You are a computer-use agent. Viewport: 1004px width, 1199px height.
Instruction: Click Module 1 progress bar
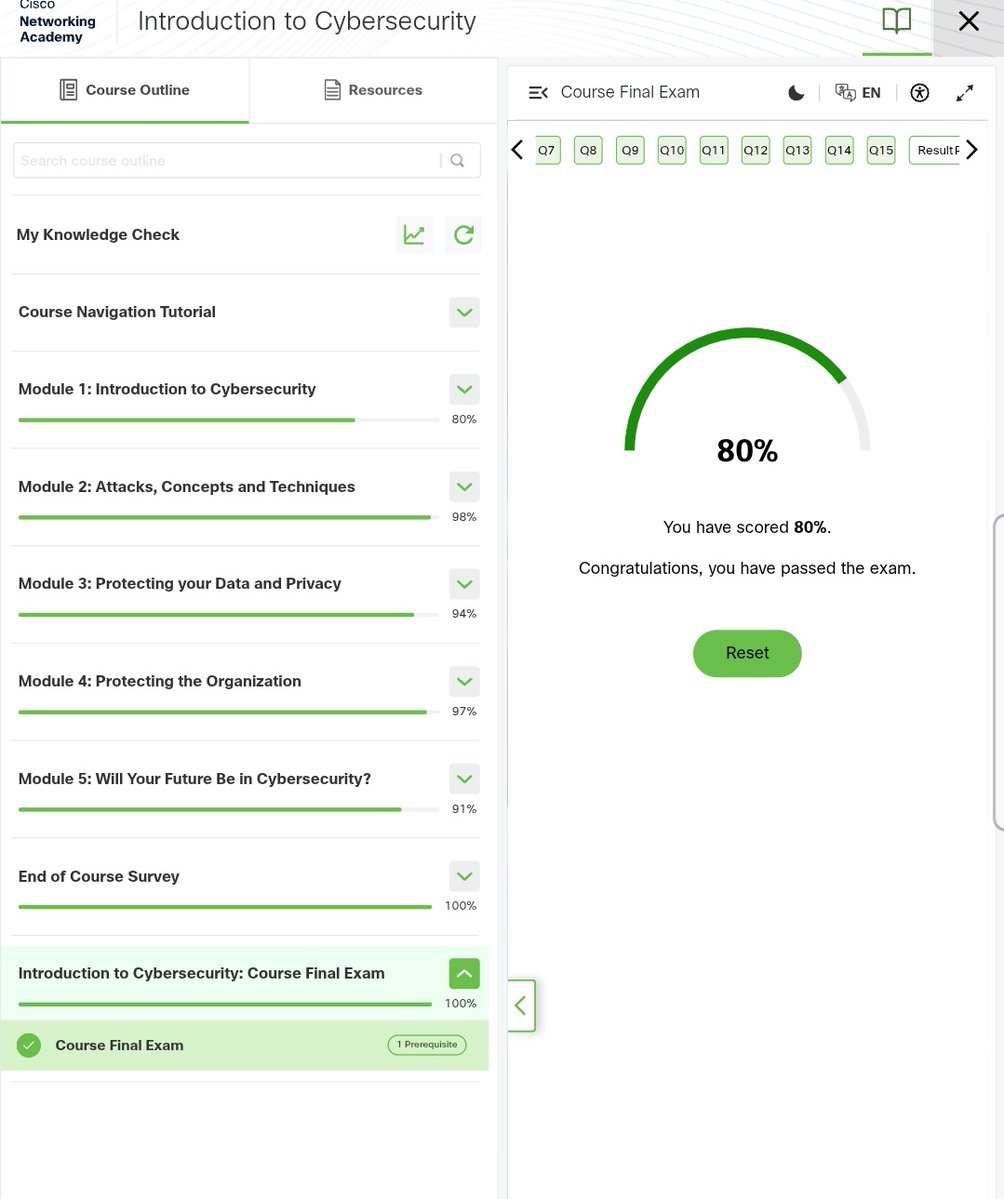click(229, 420)
